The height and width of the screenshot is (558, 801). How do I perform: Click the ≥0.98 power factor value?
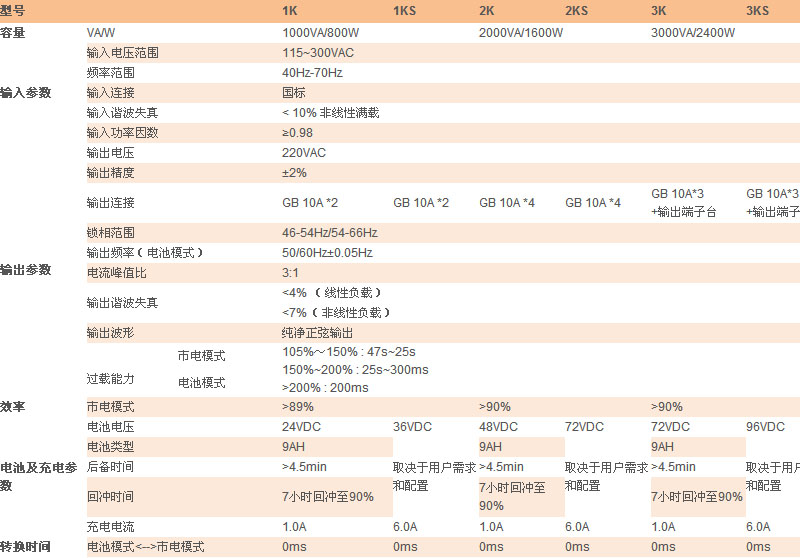297,133
